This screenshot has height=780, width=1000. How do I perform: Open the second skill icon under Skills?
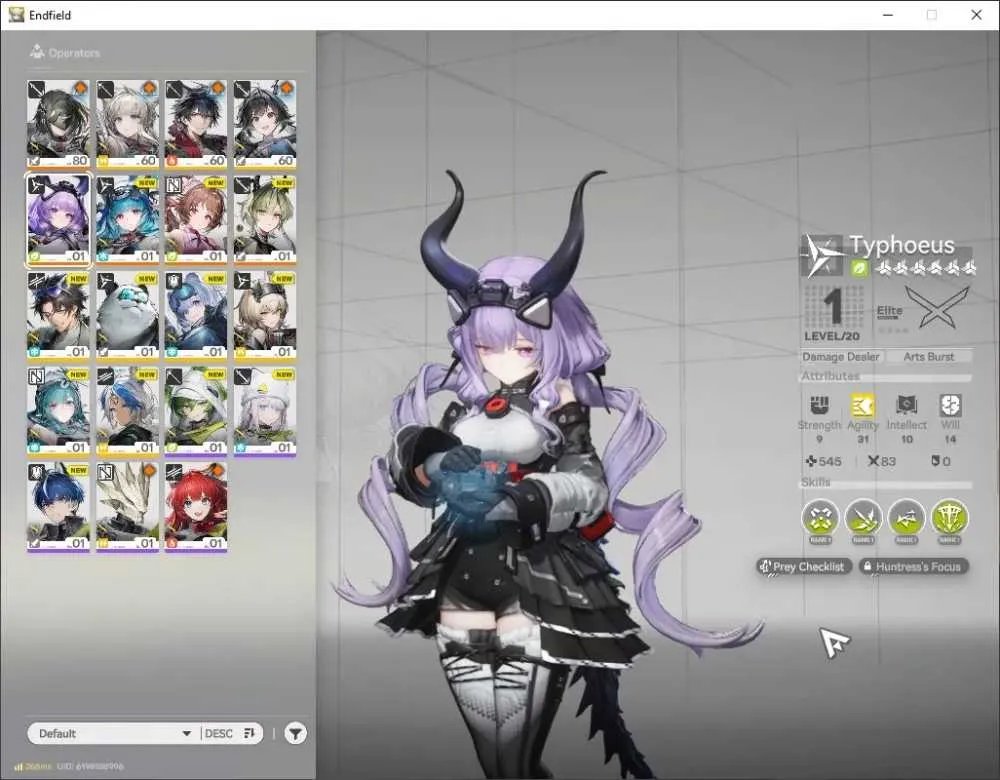[864, 517]
